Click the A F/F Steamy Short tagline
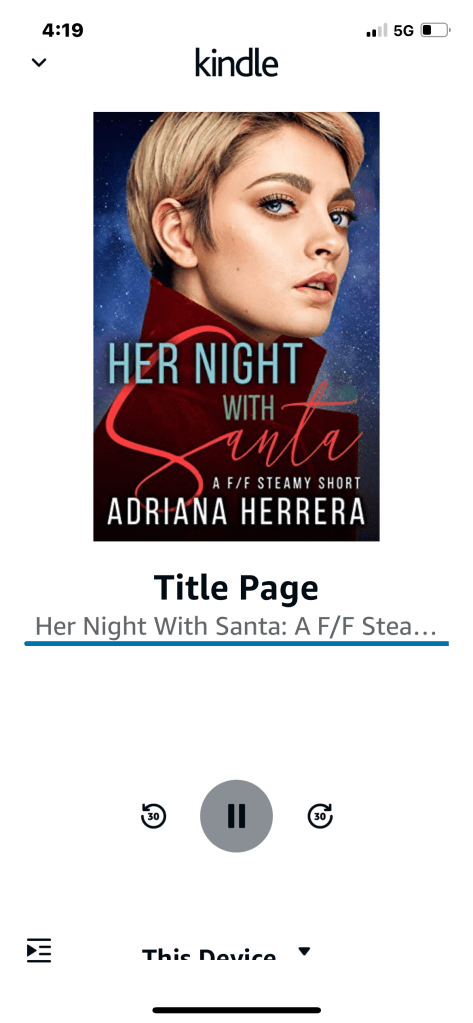Image resolution: width=473 pixels, height=1023 pixels. (286, 483)
